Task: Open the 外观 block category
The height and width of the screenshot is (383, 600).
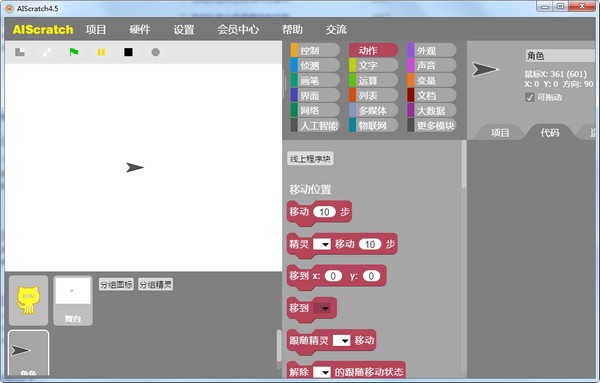Action: pos(432,51)
